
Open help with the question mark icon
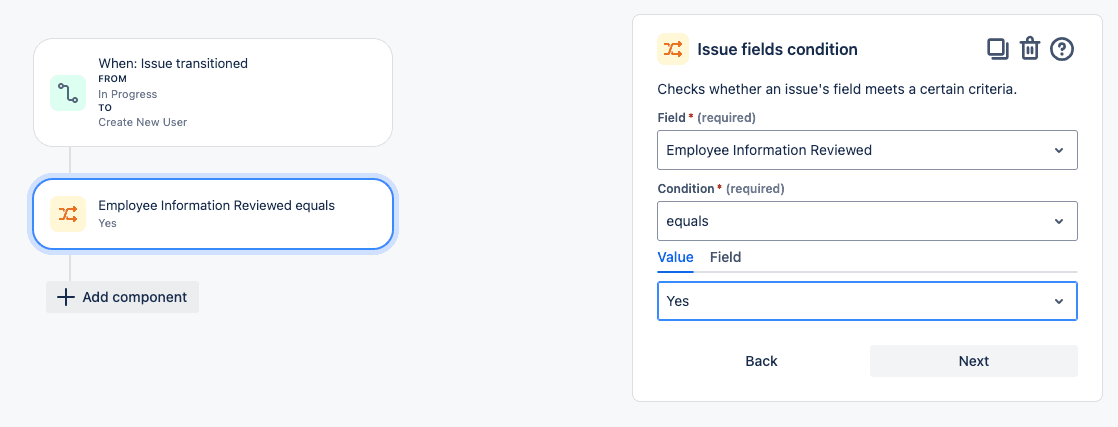pyautogui.click(x=1062, y=49)
